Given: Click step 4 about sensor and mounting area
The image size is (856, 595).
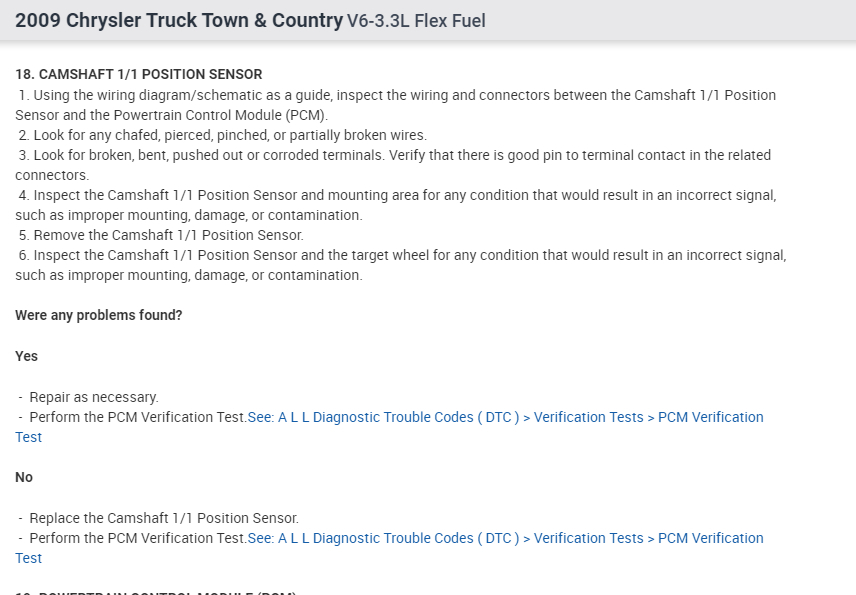Looking at the screenshot, I should (396, 195).
